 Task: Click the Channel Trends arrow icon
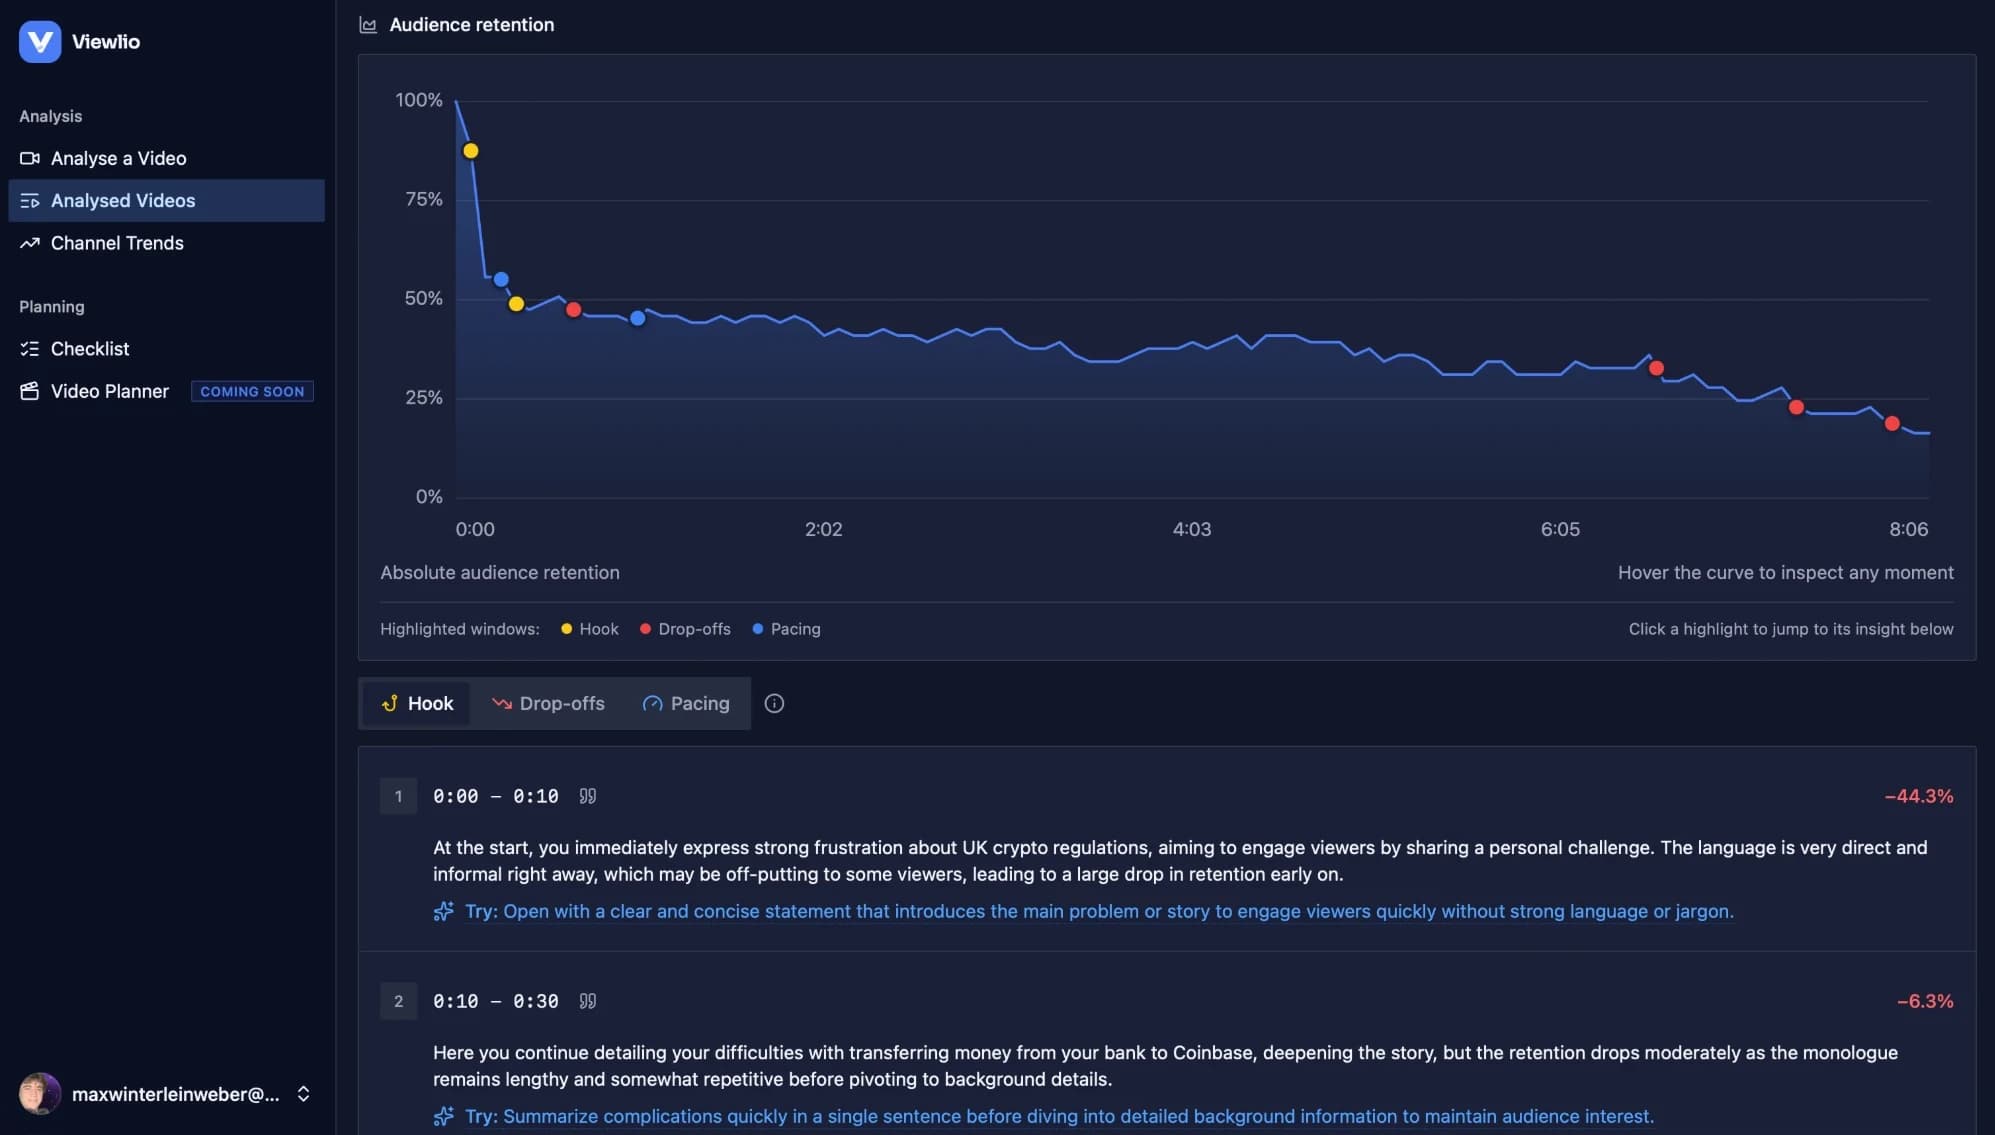(x=30, y=243)
